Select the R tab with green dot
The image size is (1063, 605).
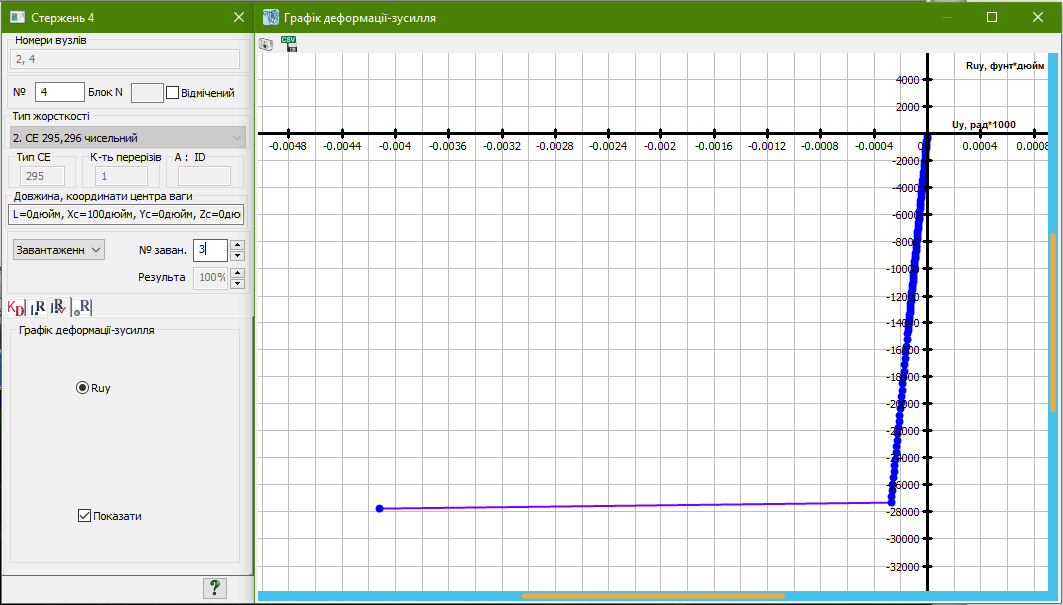83,308
